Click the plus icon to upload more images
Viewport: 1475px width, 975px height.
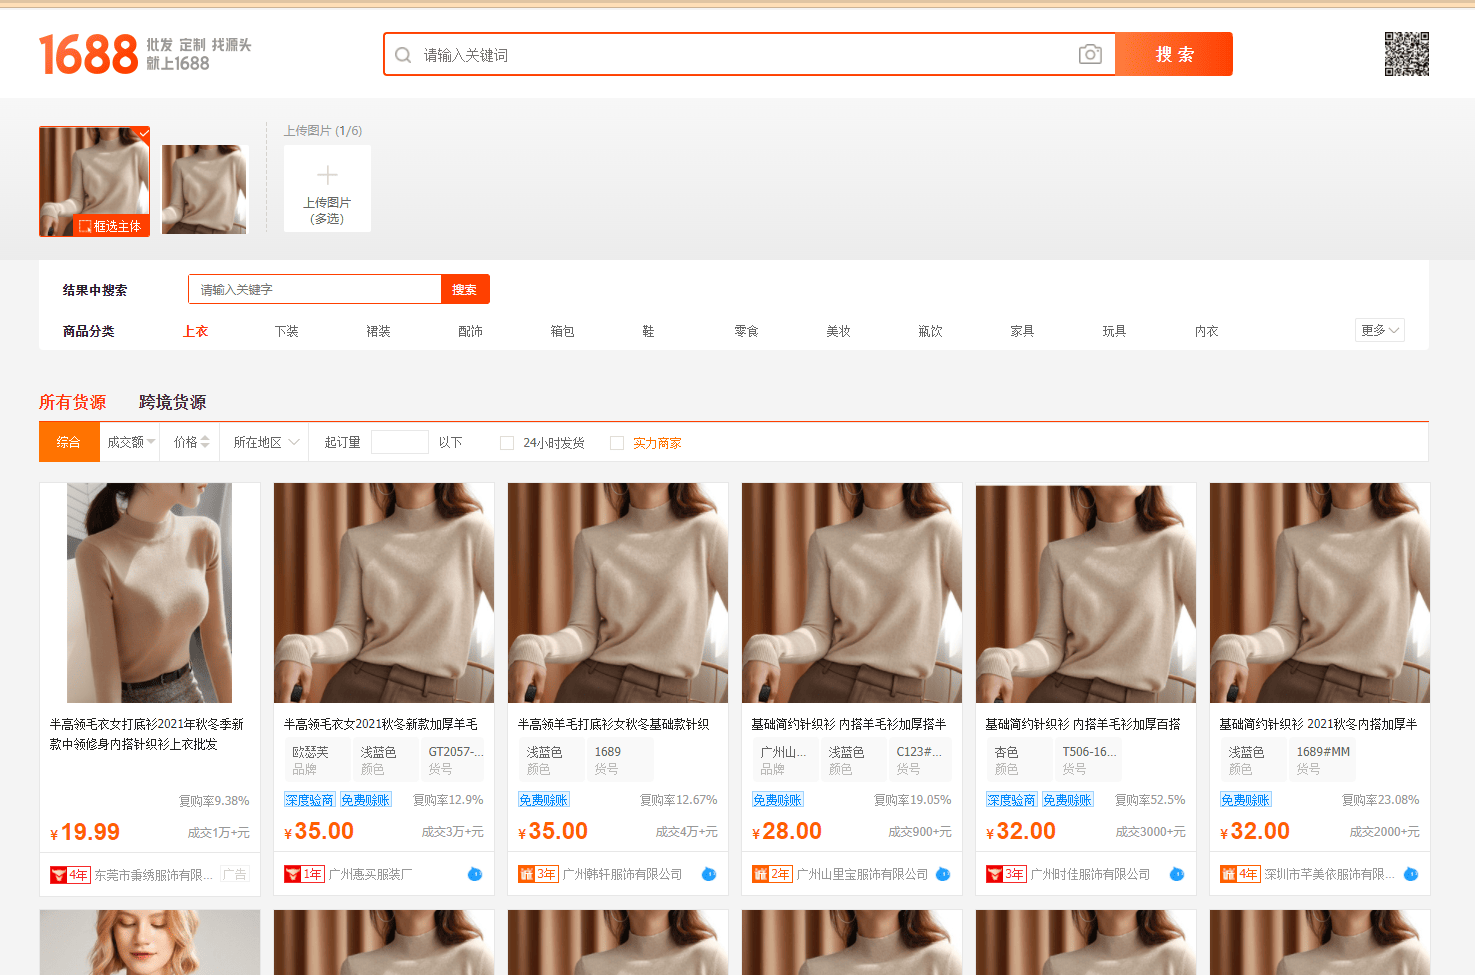(x=327, y=175)
